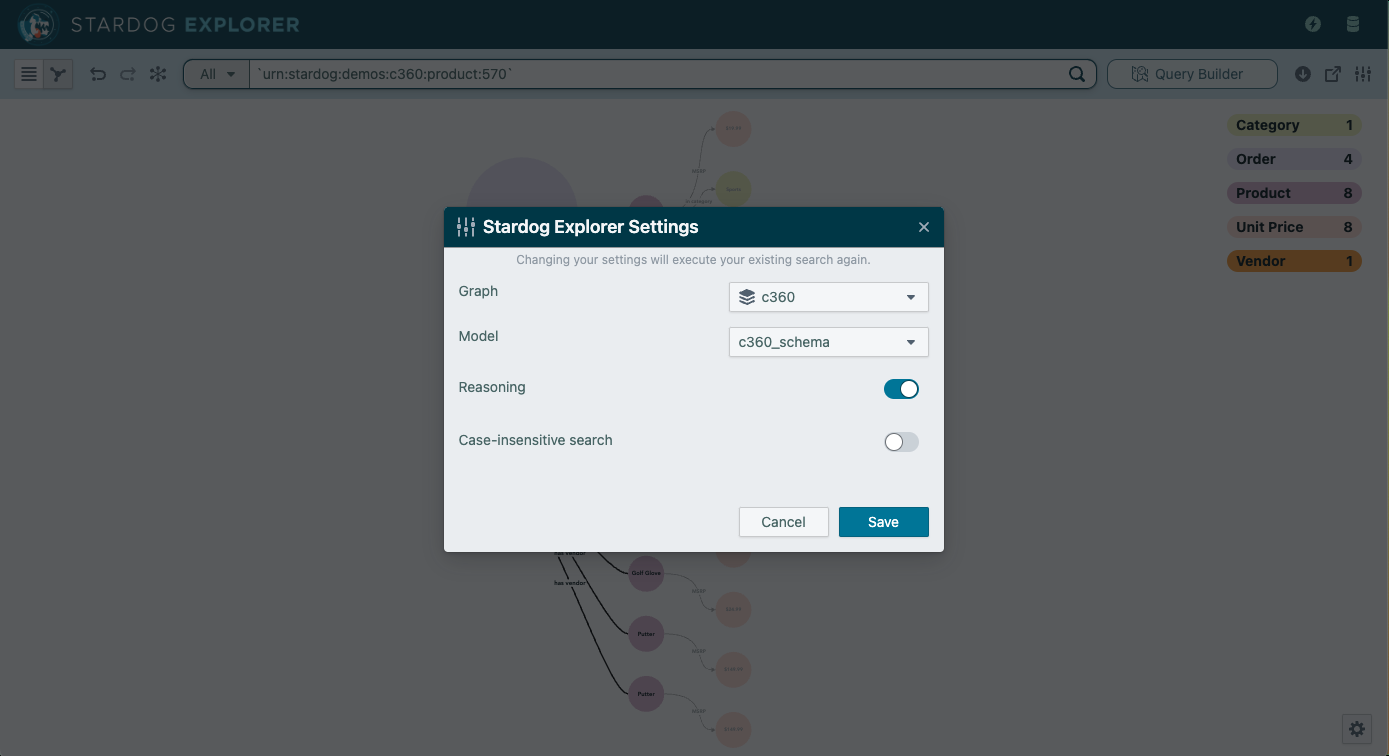Click the download results icon
Image resolution: width=1389 pixels, height=756 pixels.
point(1302,73)
